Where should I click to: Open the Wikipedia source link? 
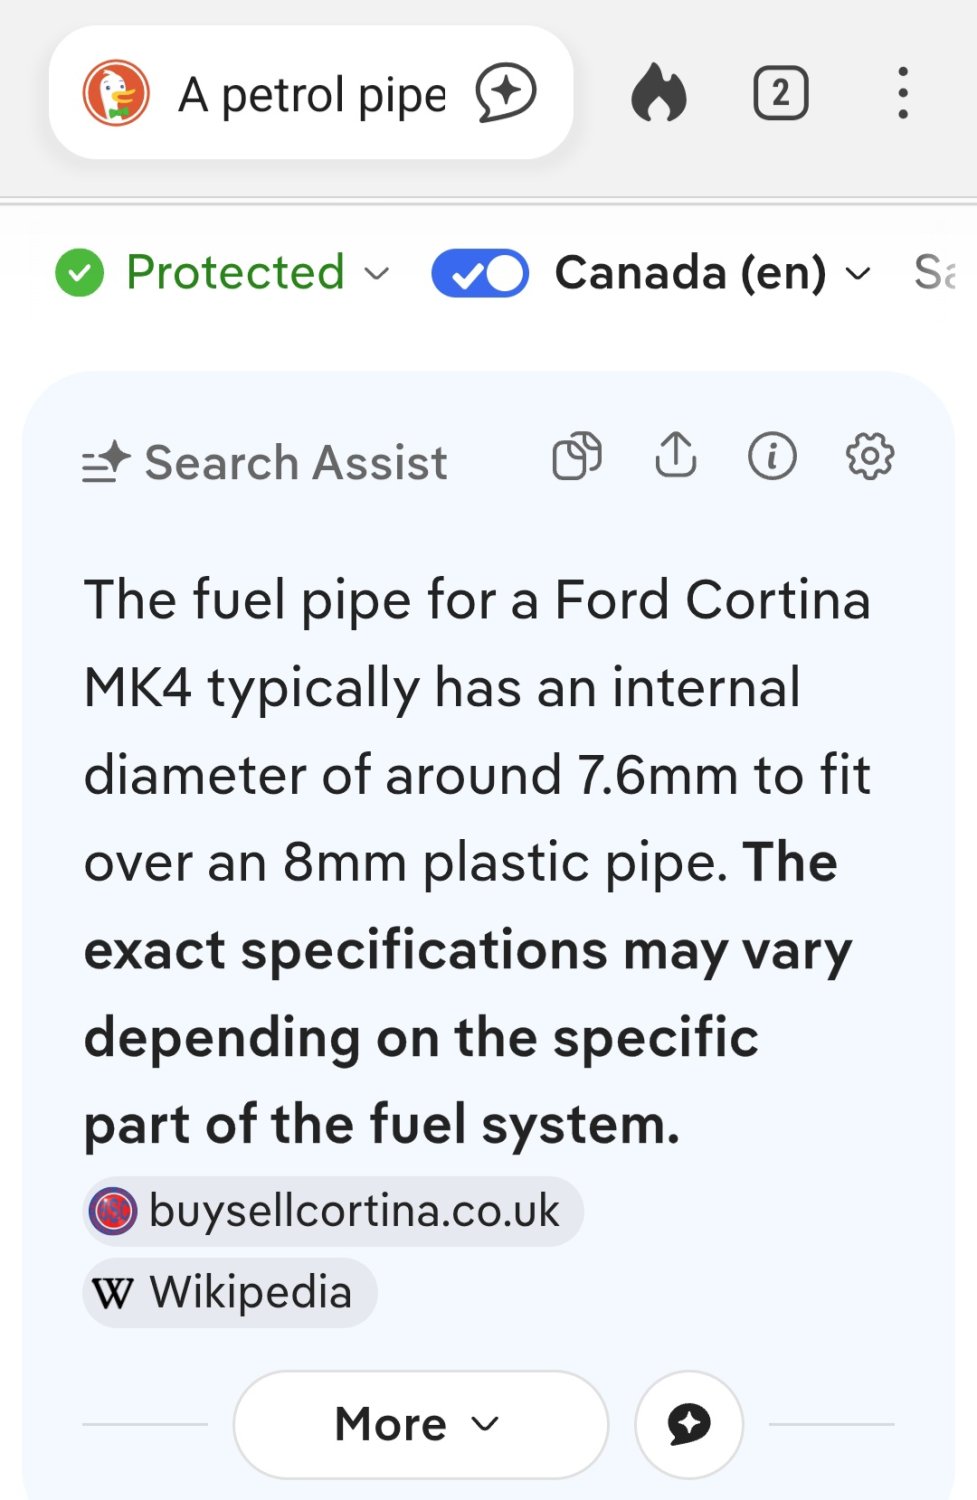pyautogui.click(x=228, y=1292)
